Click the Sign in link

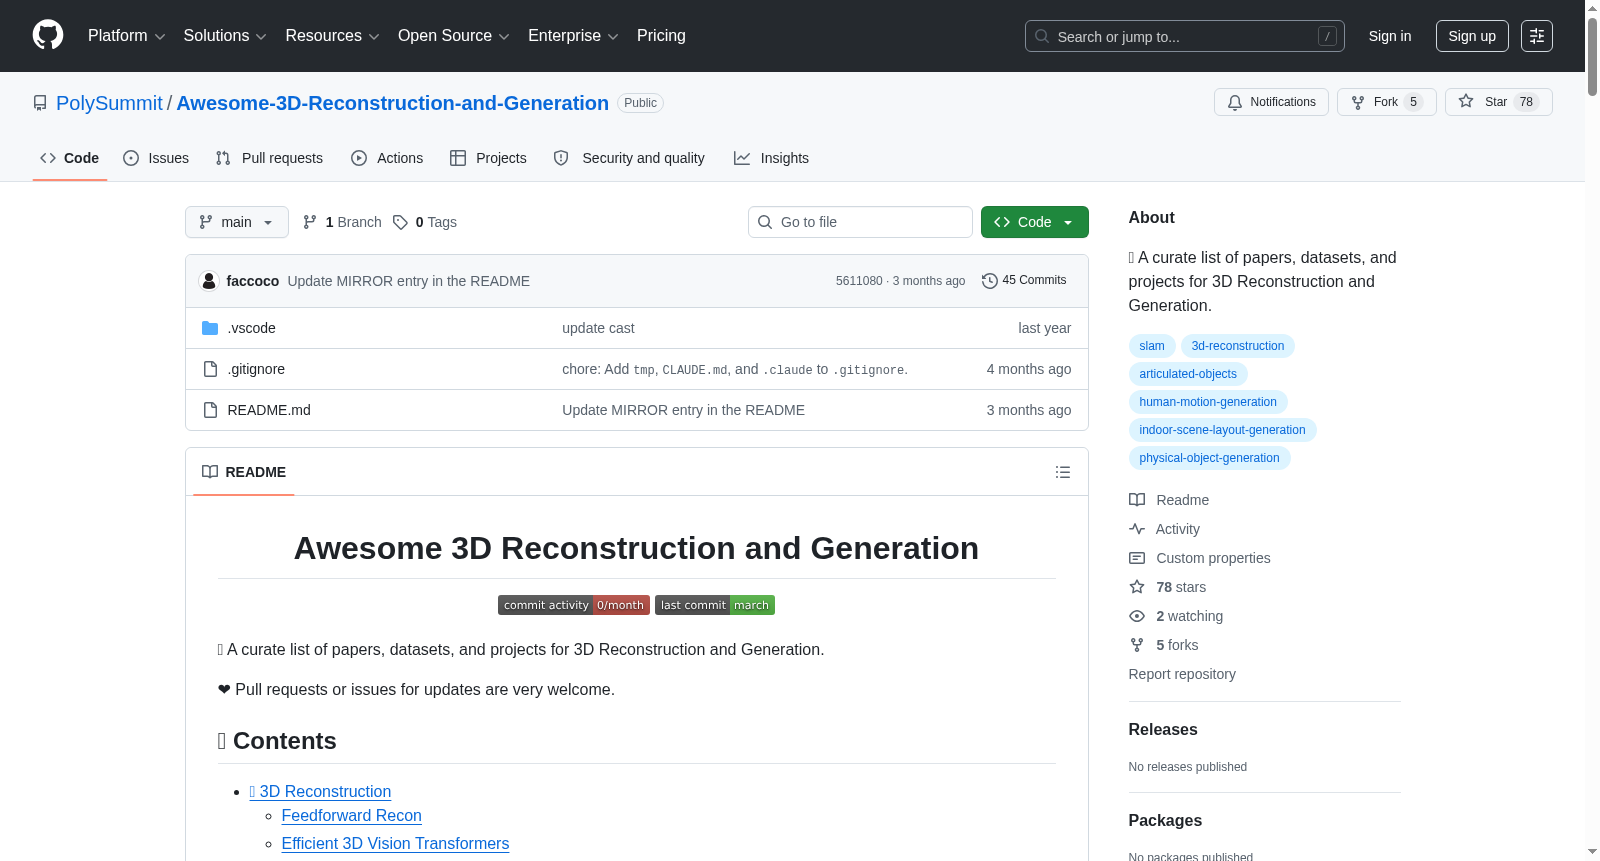pyautogui.click(x=1390, y=36)
